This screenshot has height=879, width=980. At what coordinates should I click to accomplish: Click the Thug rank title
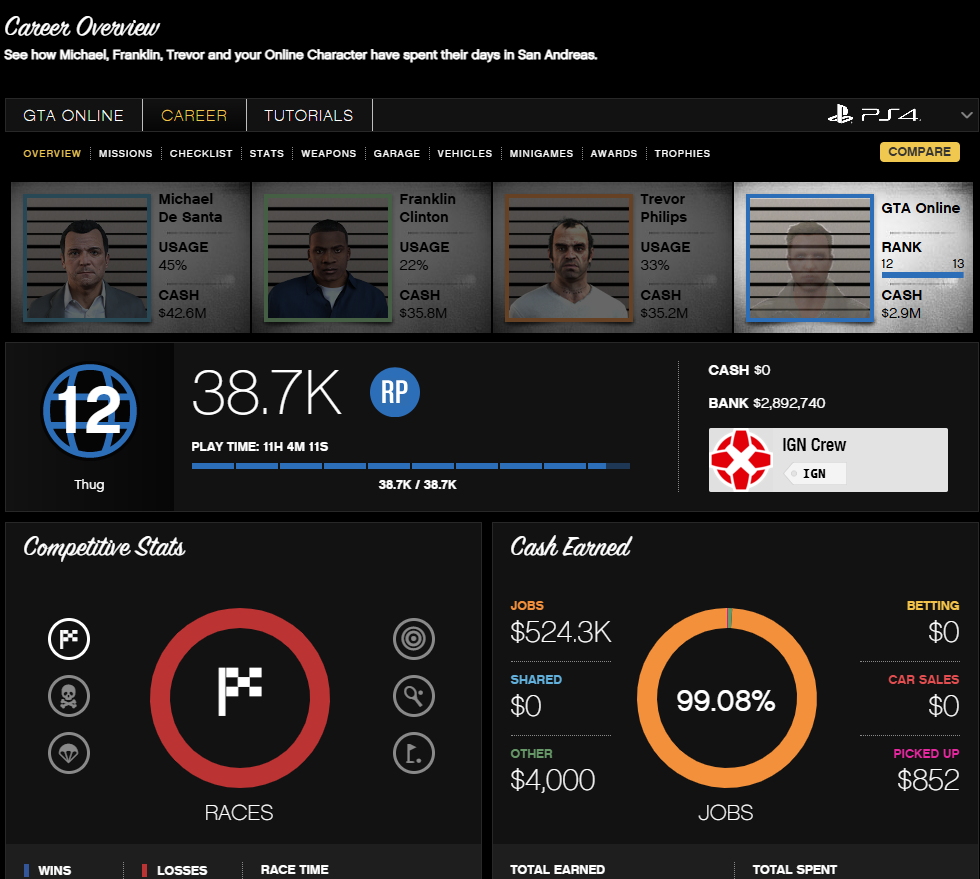(89, 485)
